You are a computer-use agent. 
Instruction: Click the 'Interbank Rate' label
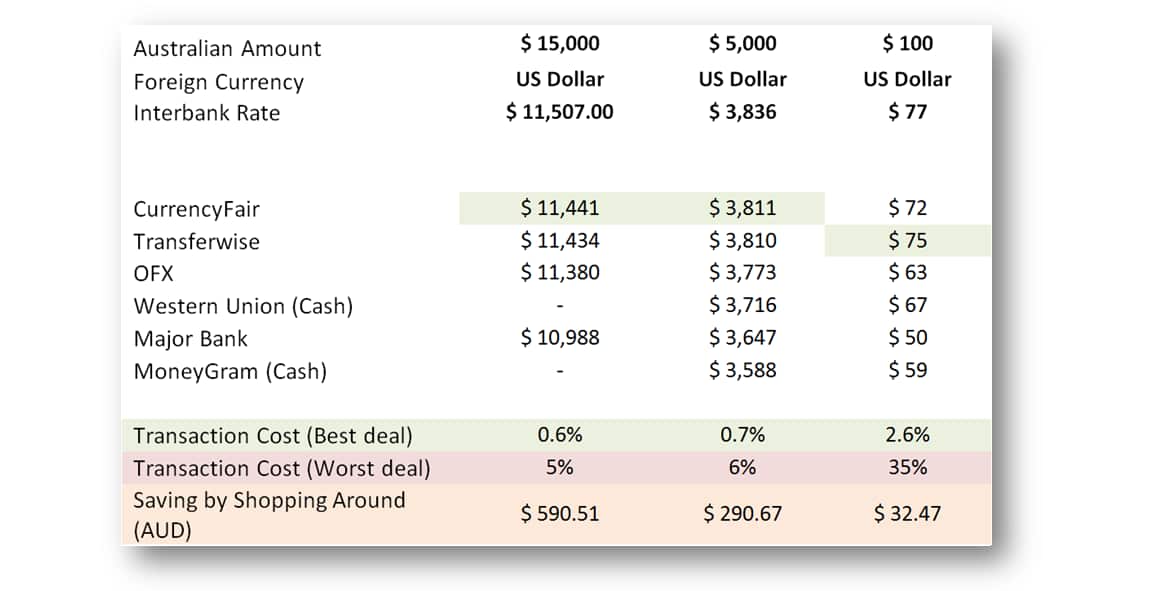[207, 114]
